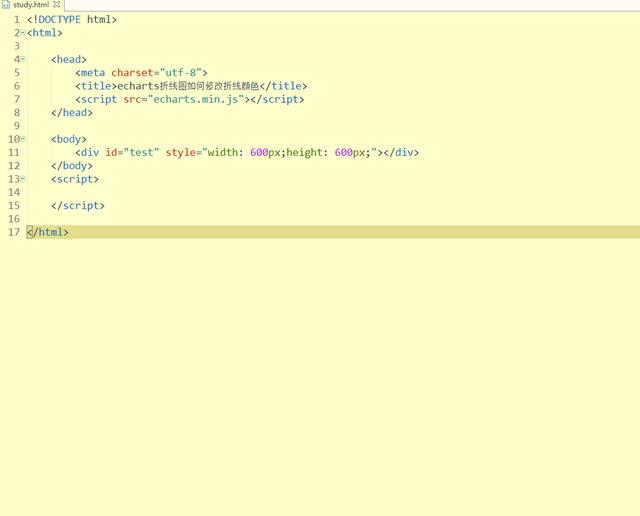640x516 pixels.
Task: Click line number 1 in the gutter
Action: pos(17,20)
